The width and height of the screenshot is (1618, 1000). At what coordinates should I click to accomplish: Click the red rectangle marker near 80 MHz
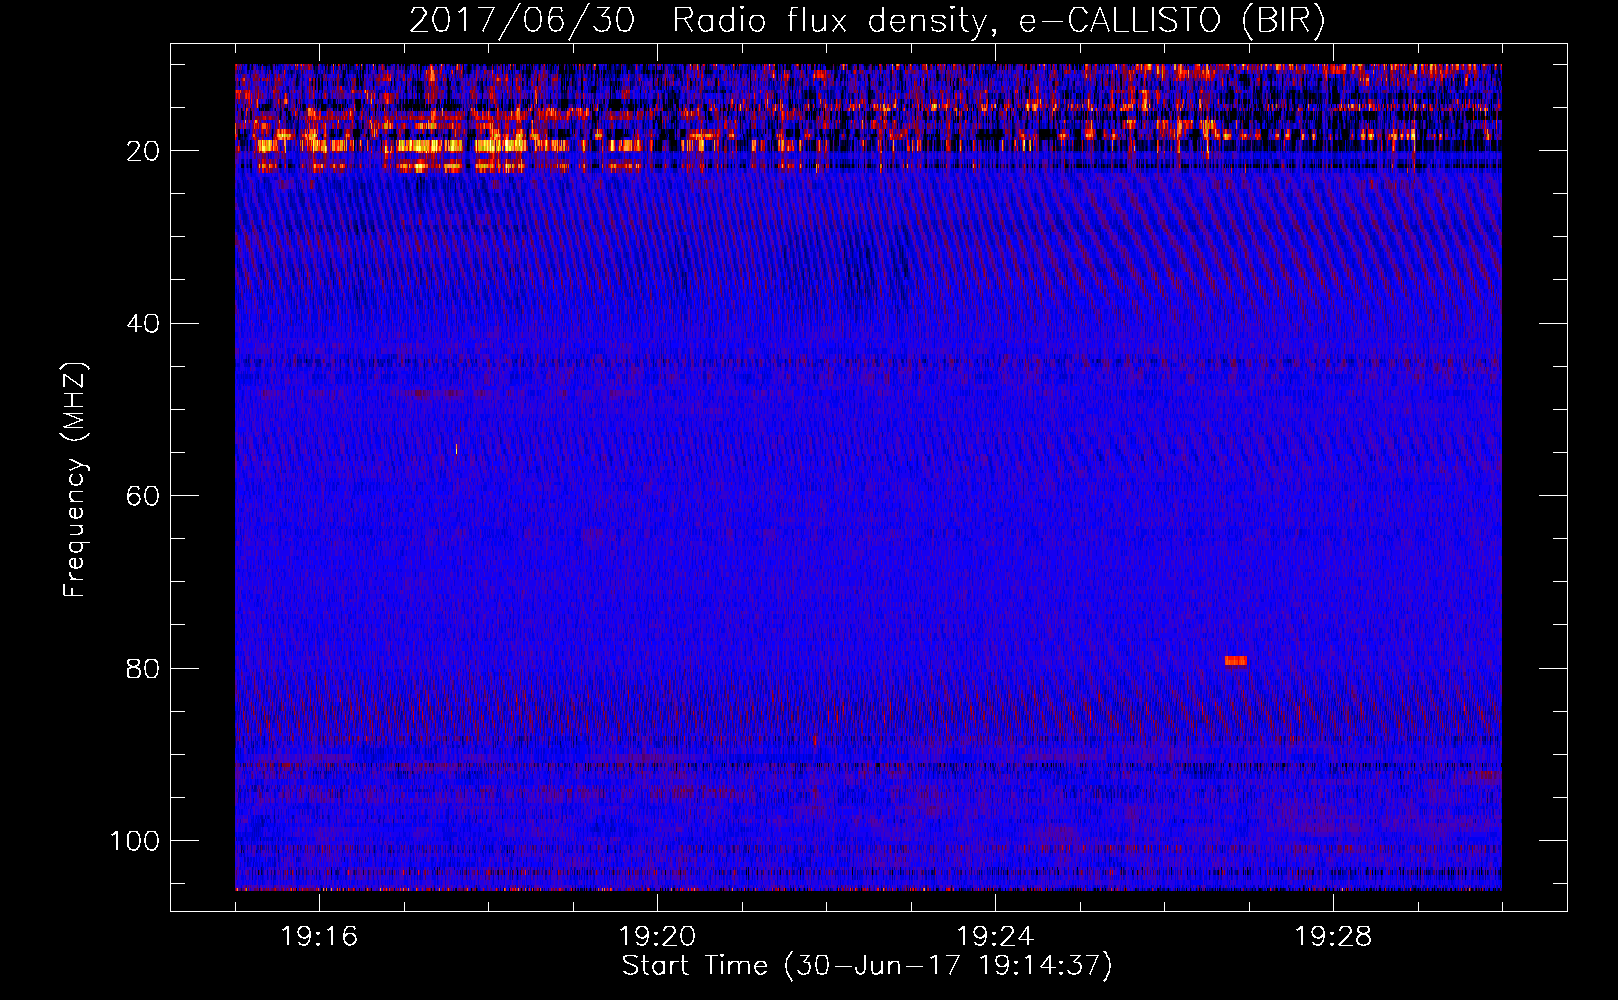coord(1236,660)
